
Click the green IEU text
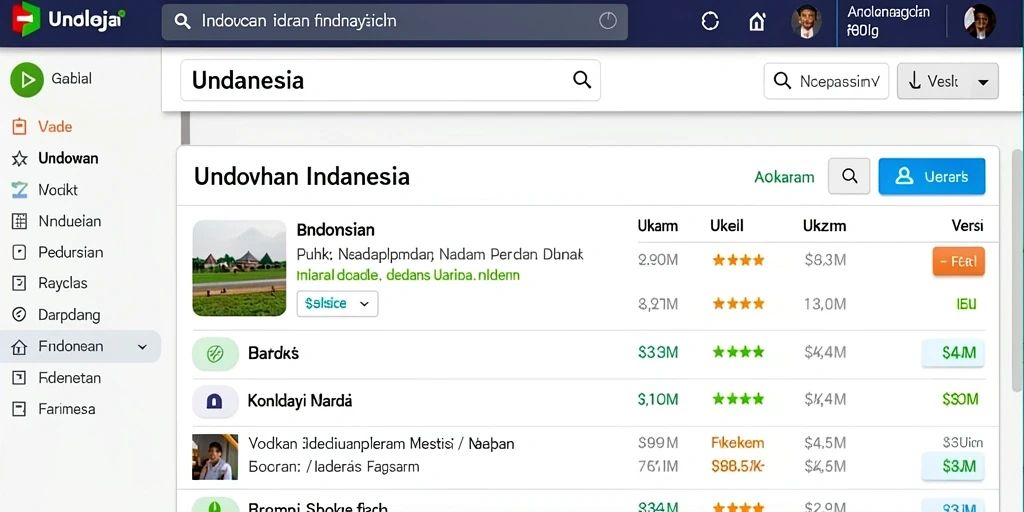(x=966, y=304)
